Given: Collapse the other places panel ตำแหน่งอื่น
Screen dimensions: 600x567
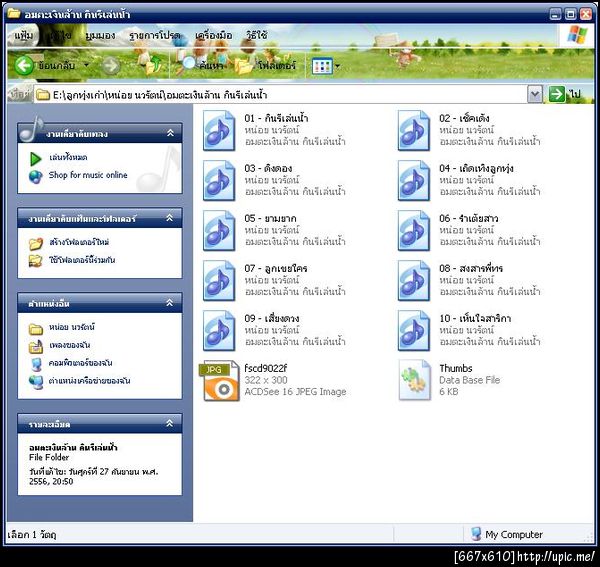Looking at the screenshot, I should click(170, 303).
